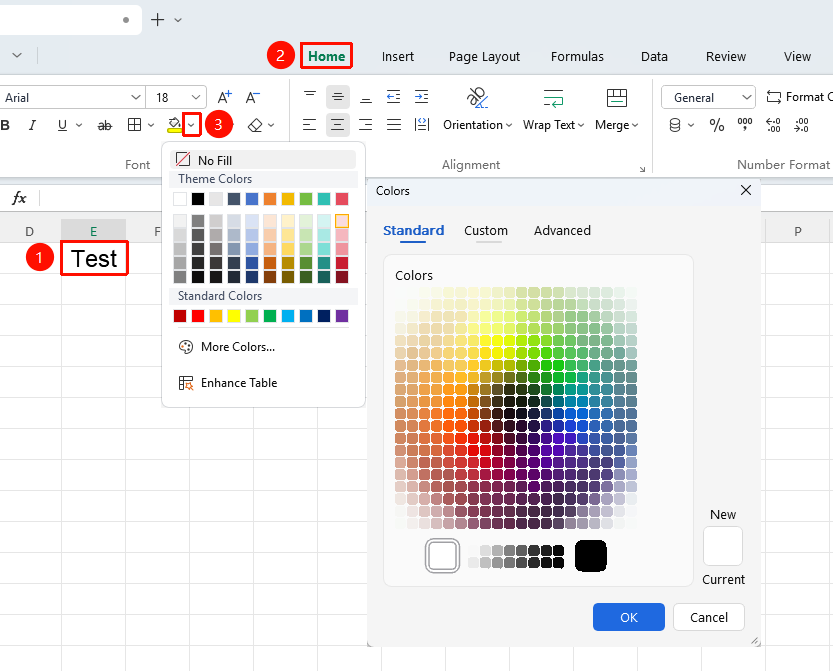Align text to the left
The height and width of the screenshot is (671, 833).
click(x=309, y=125)
